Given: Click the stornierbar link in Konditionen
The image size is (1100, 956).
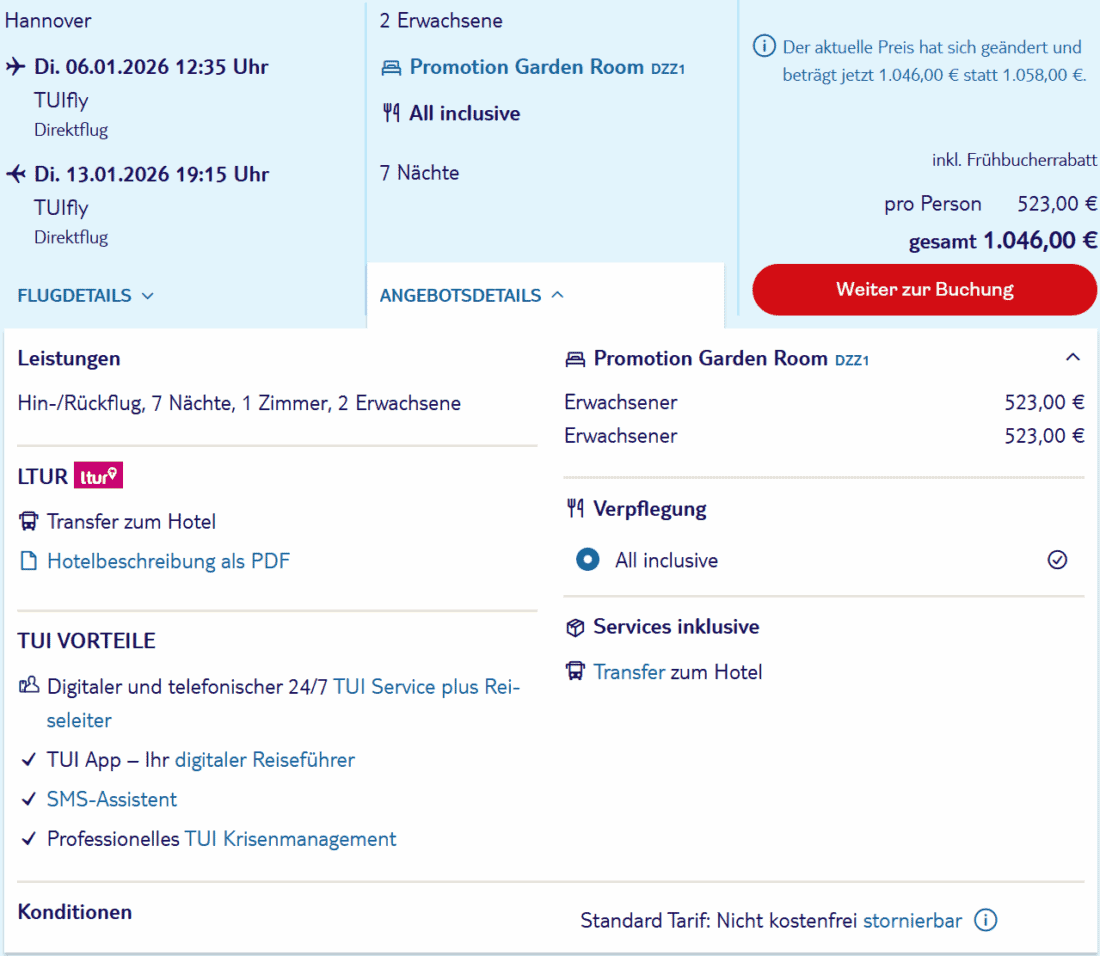Looking at the screenshot, I should click(x=912, y=920).
